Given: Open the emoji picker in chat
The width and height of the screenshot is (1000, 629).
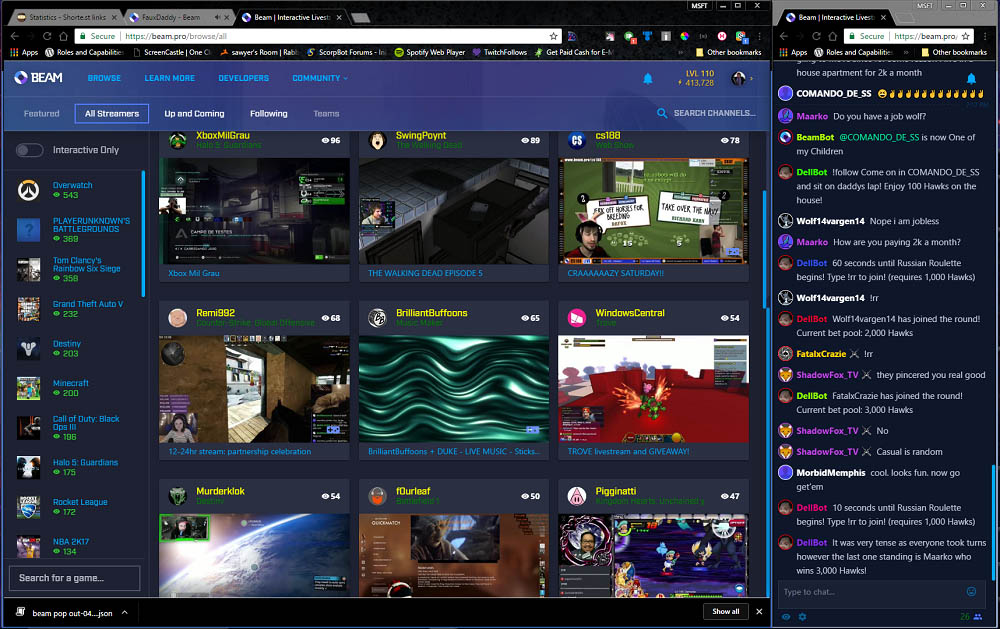Looking at the screenshot, I should [x=969, y=591].
